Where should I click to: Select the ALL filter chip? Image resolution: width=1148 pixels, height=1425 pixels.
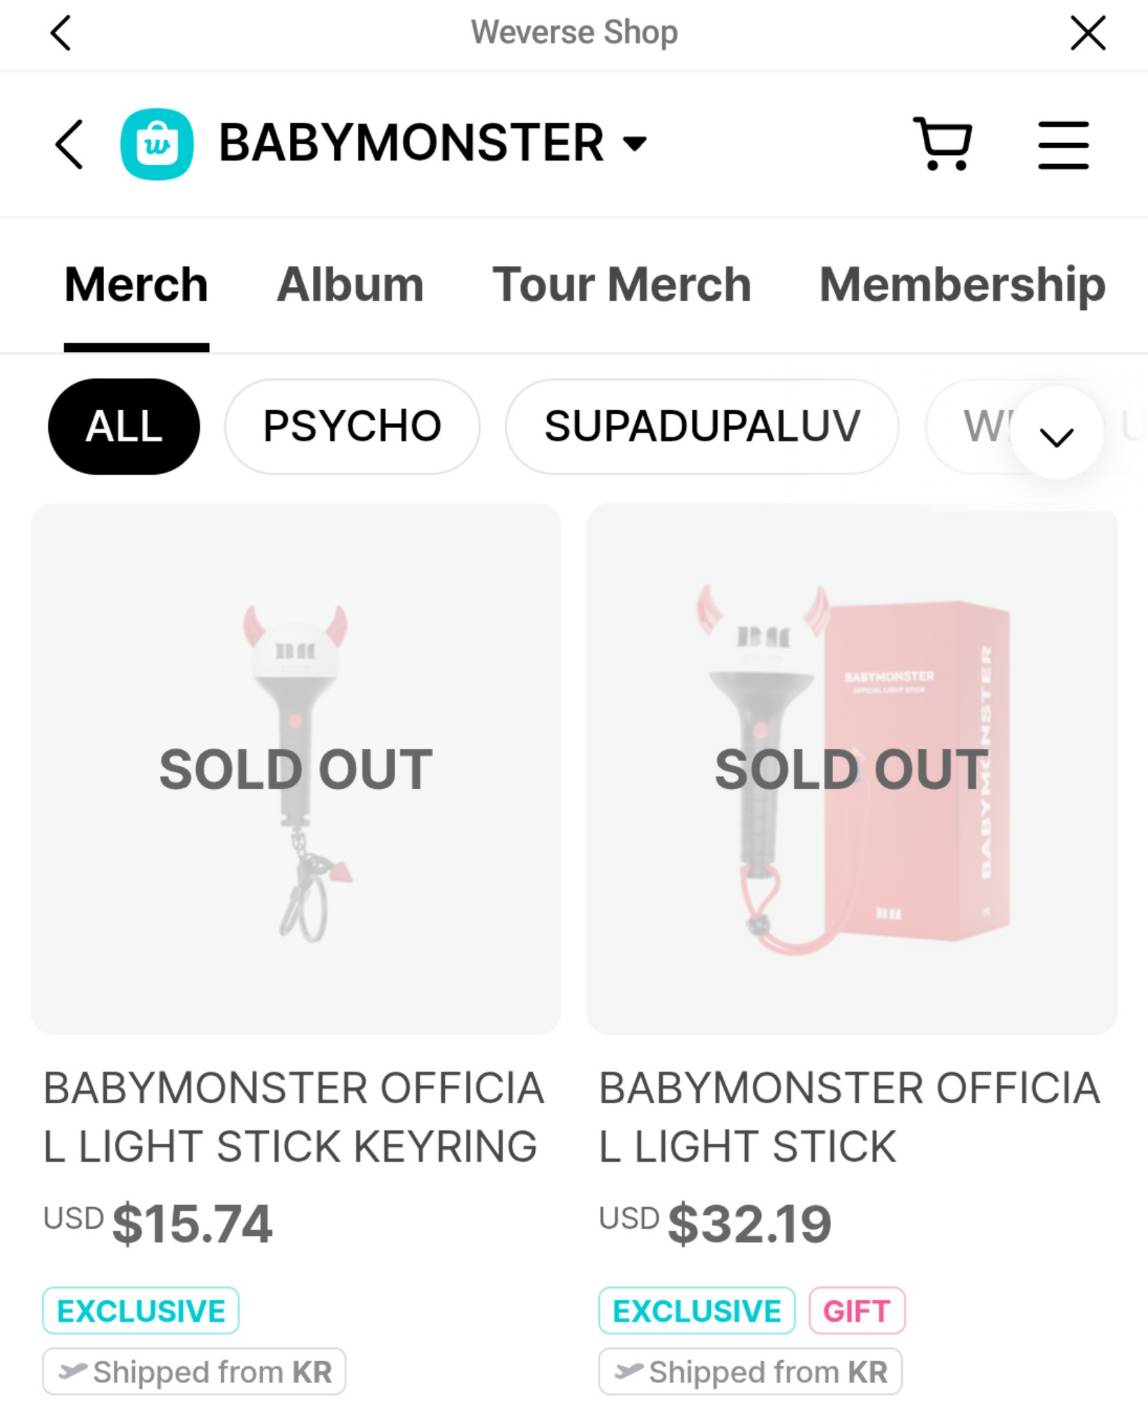(124, 427)
